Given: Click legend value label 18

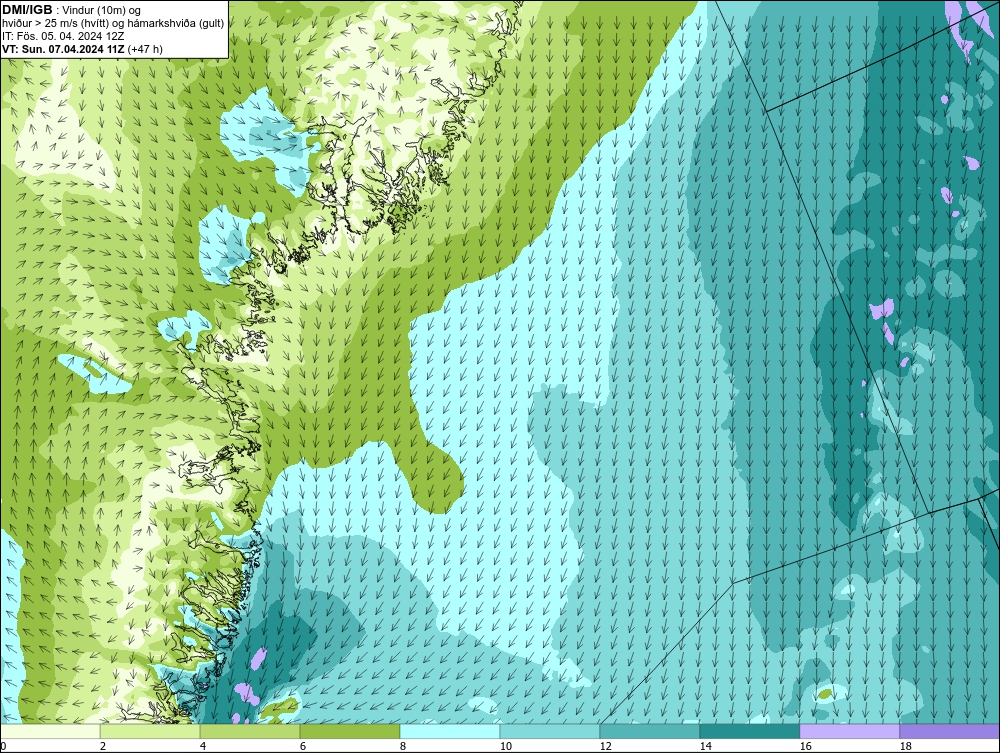Looking at the screenshot, I should (905, 746).
